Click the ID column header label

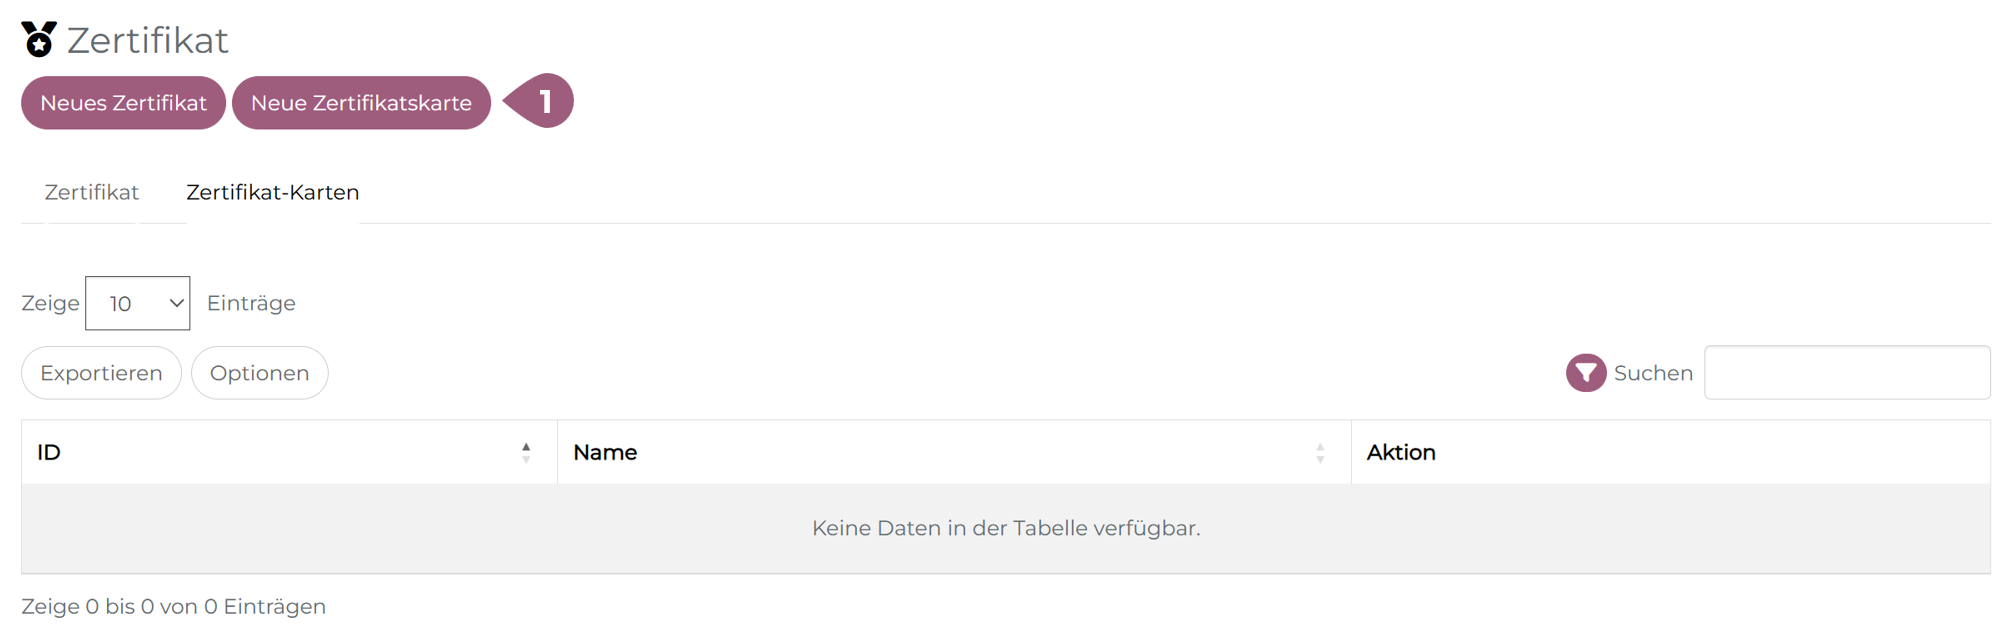(x=49, y=453)
